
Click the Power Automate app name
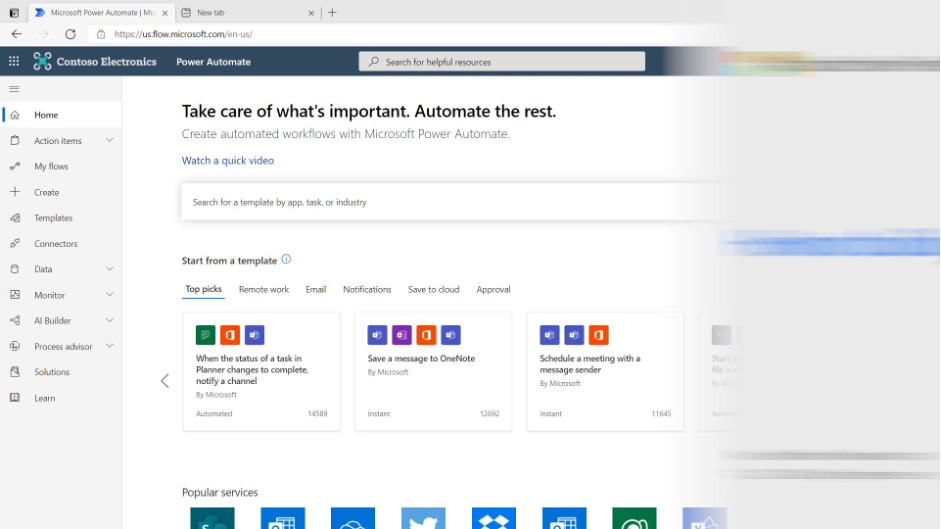tap(213, 61)
